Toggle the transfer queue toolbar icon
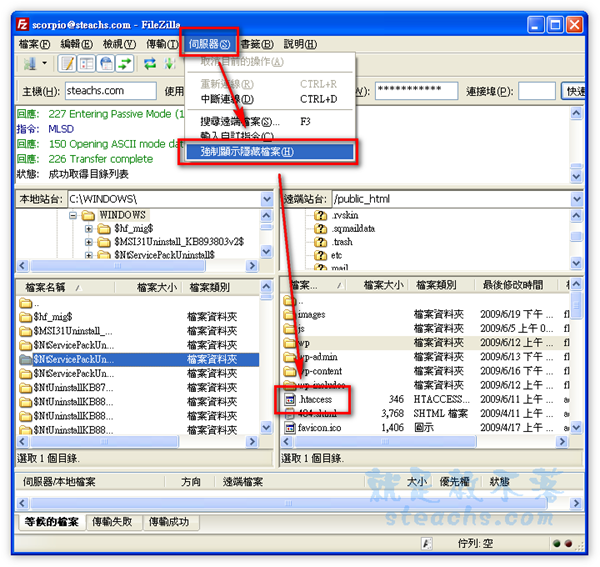 tap(125, 64)
